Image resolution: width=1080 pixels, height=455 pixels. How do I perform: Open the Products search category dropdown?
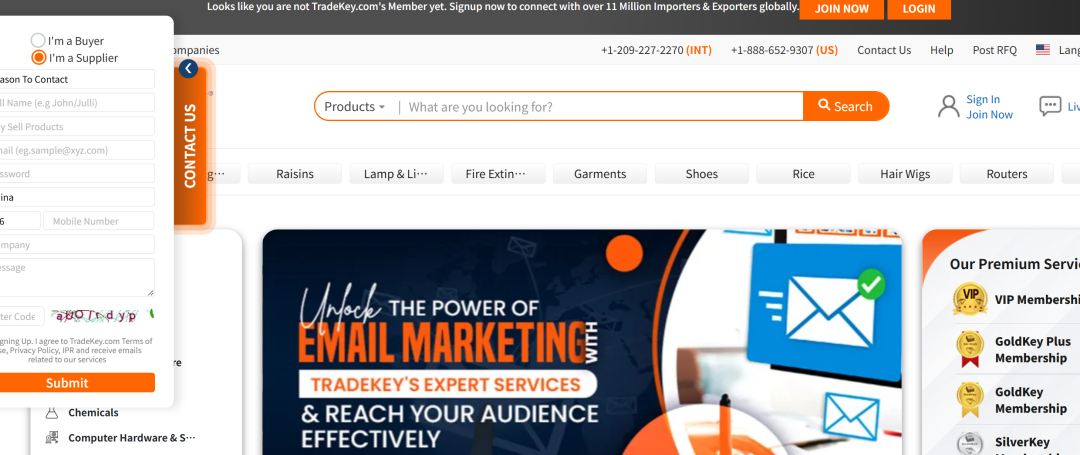[x=355, y=107]
